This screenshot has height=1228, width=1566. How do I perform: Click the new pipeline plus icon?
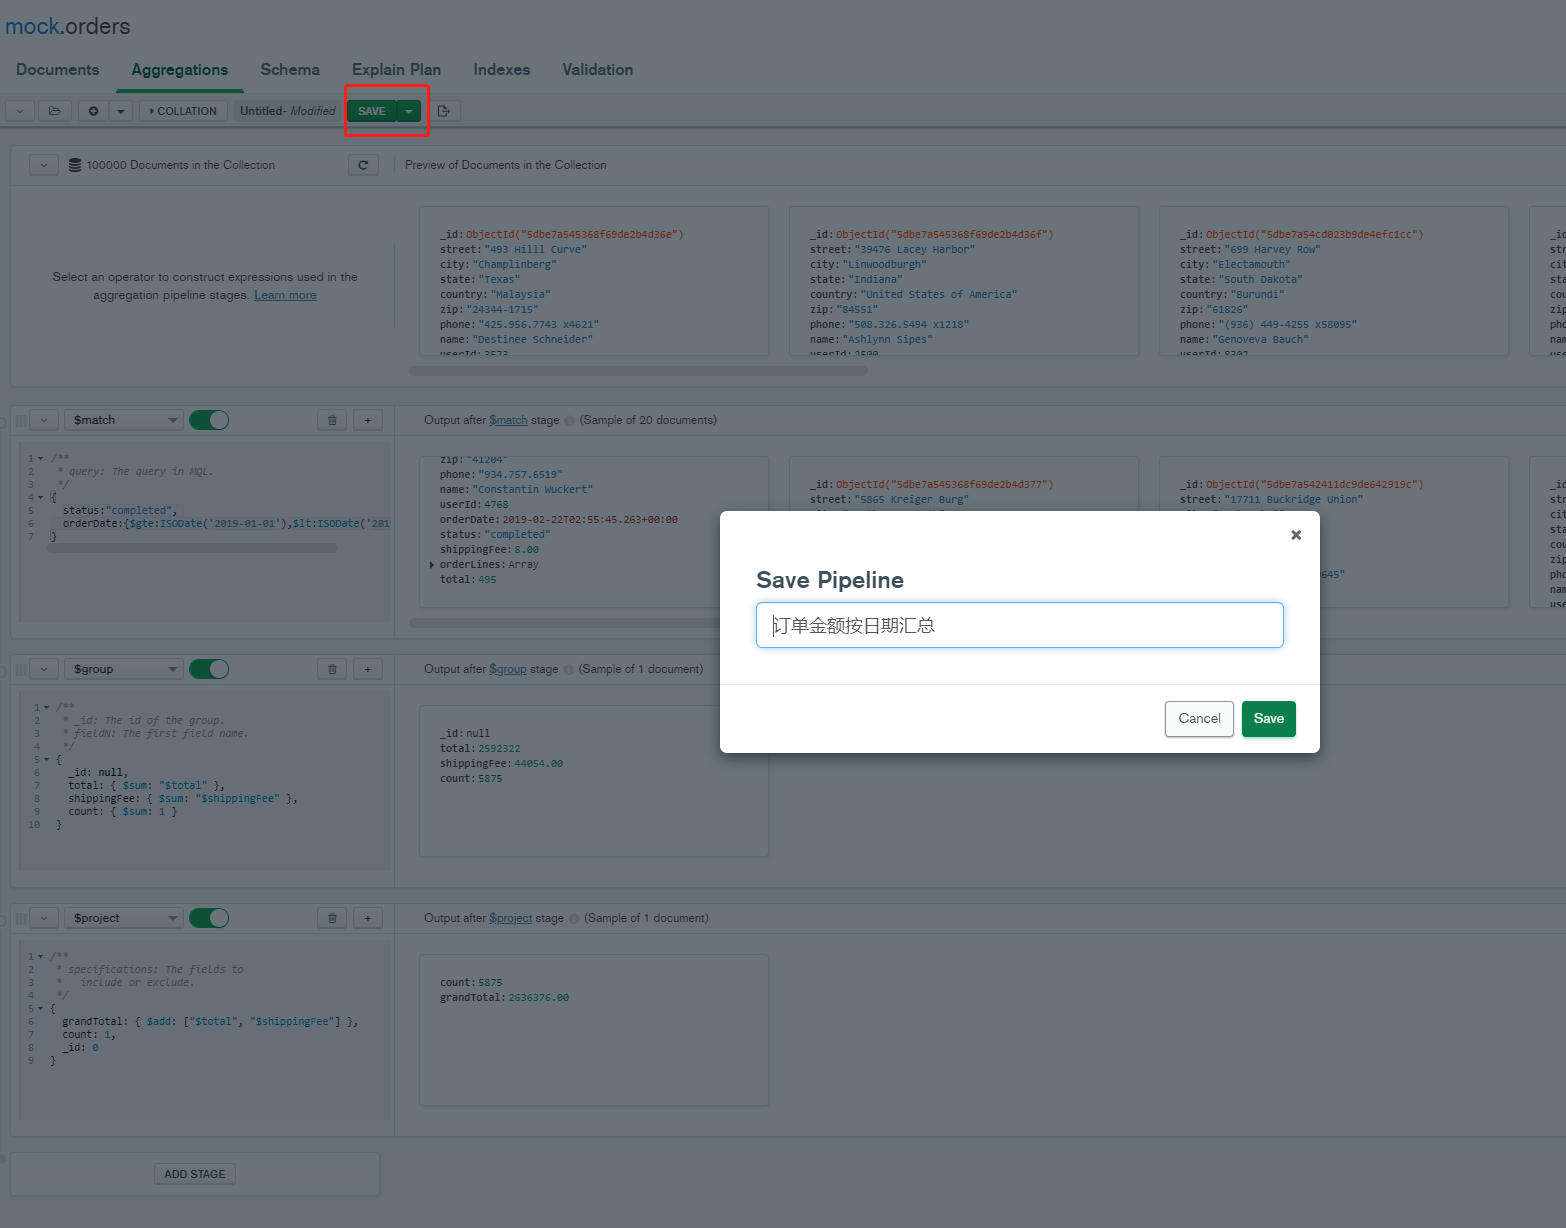[93, 111]
